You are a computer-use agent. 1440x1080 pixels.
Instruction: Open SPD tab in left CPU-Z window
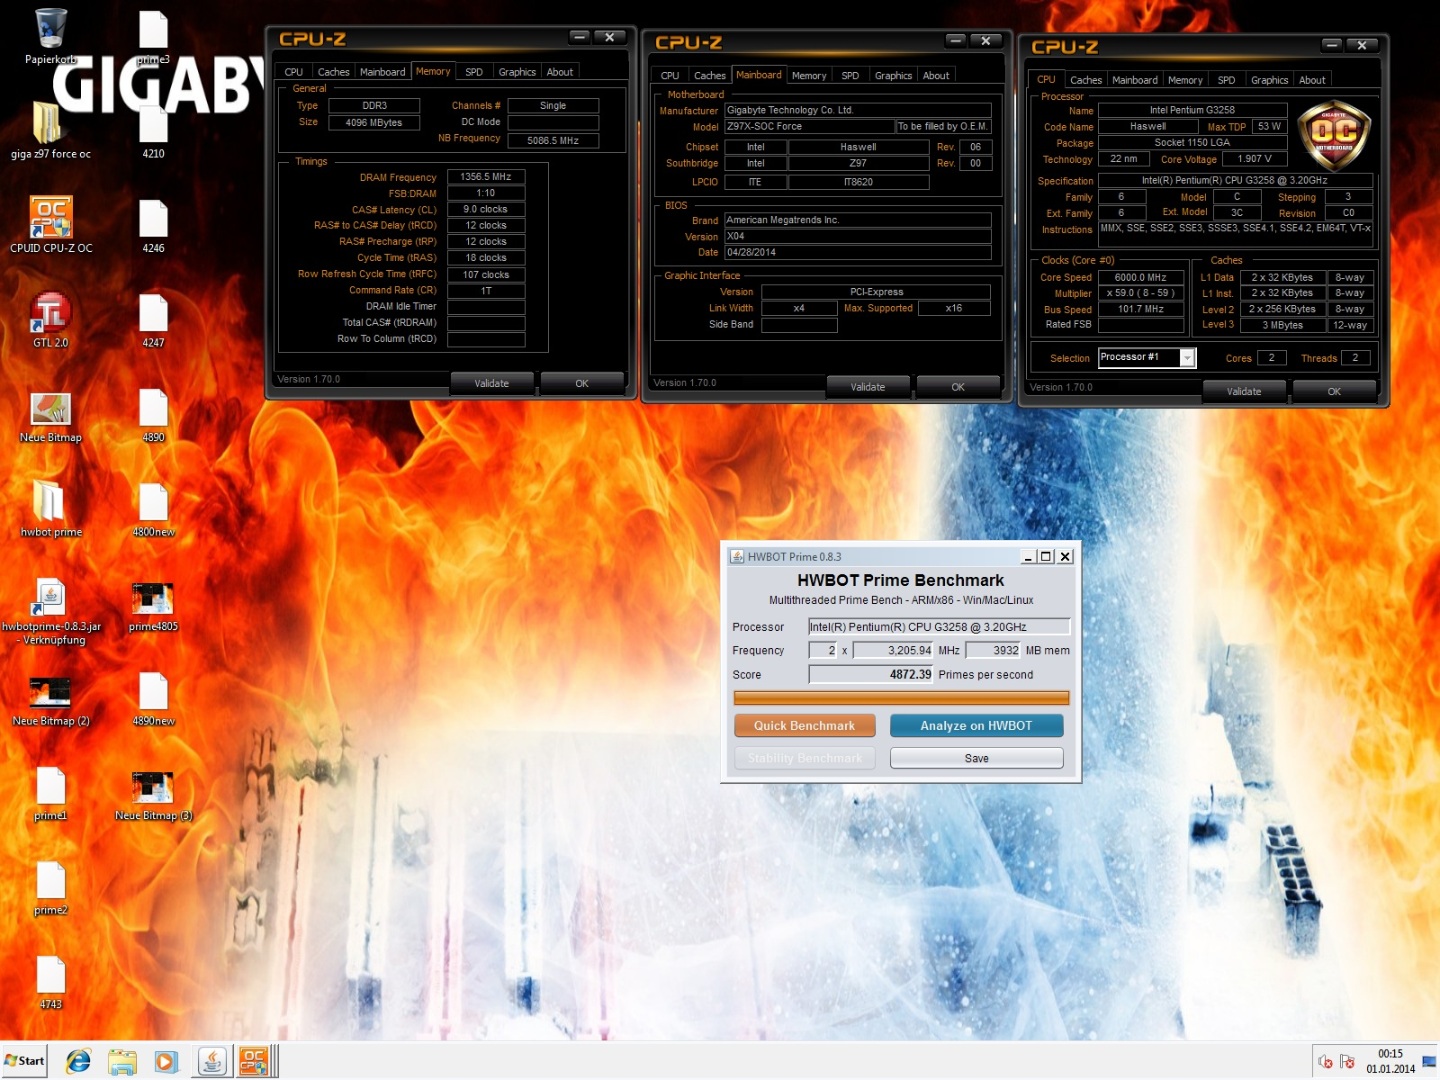(474, 72)
